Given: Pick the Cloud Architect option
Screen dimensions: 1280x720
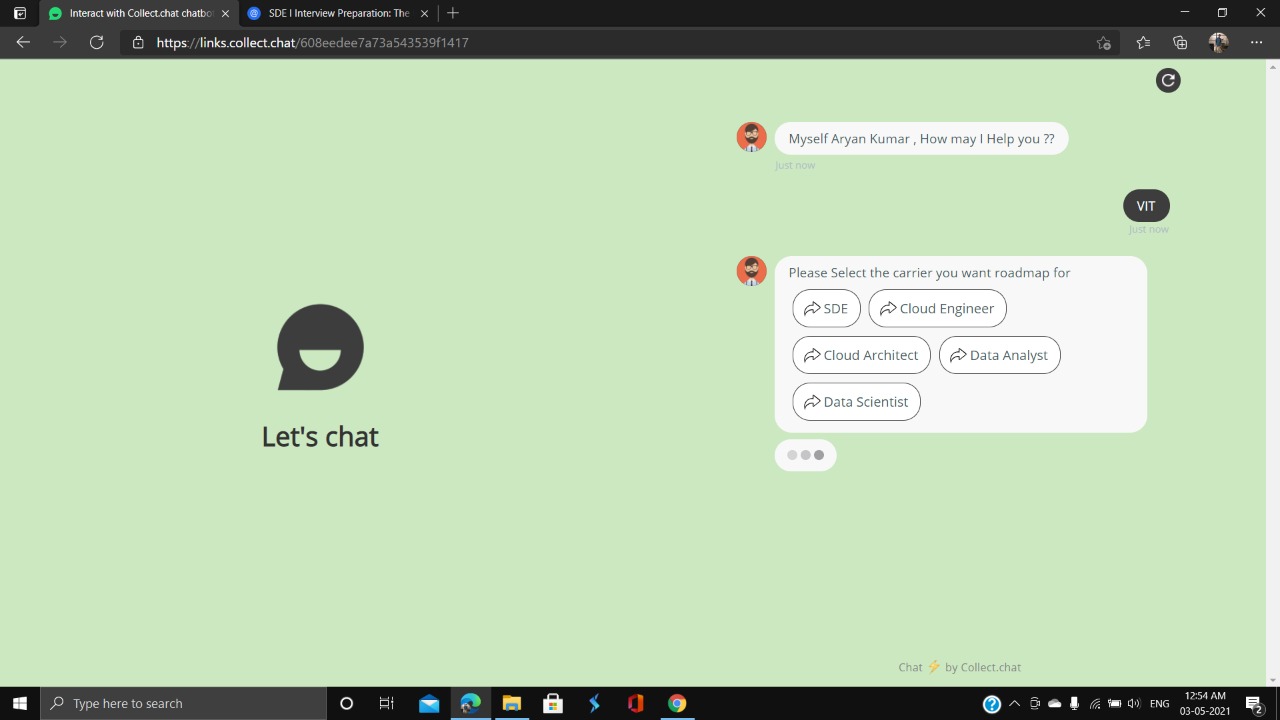Looking at the screenshot, I should [x=861, y=355].
